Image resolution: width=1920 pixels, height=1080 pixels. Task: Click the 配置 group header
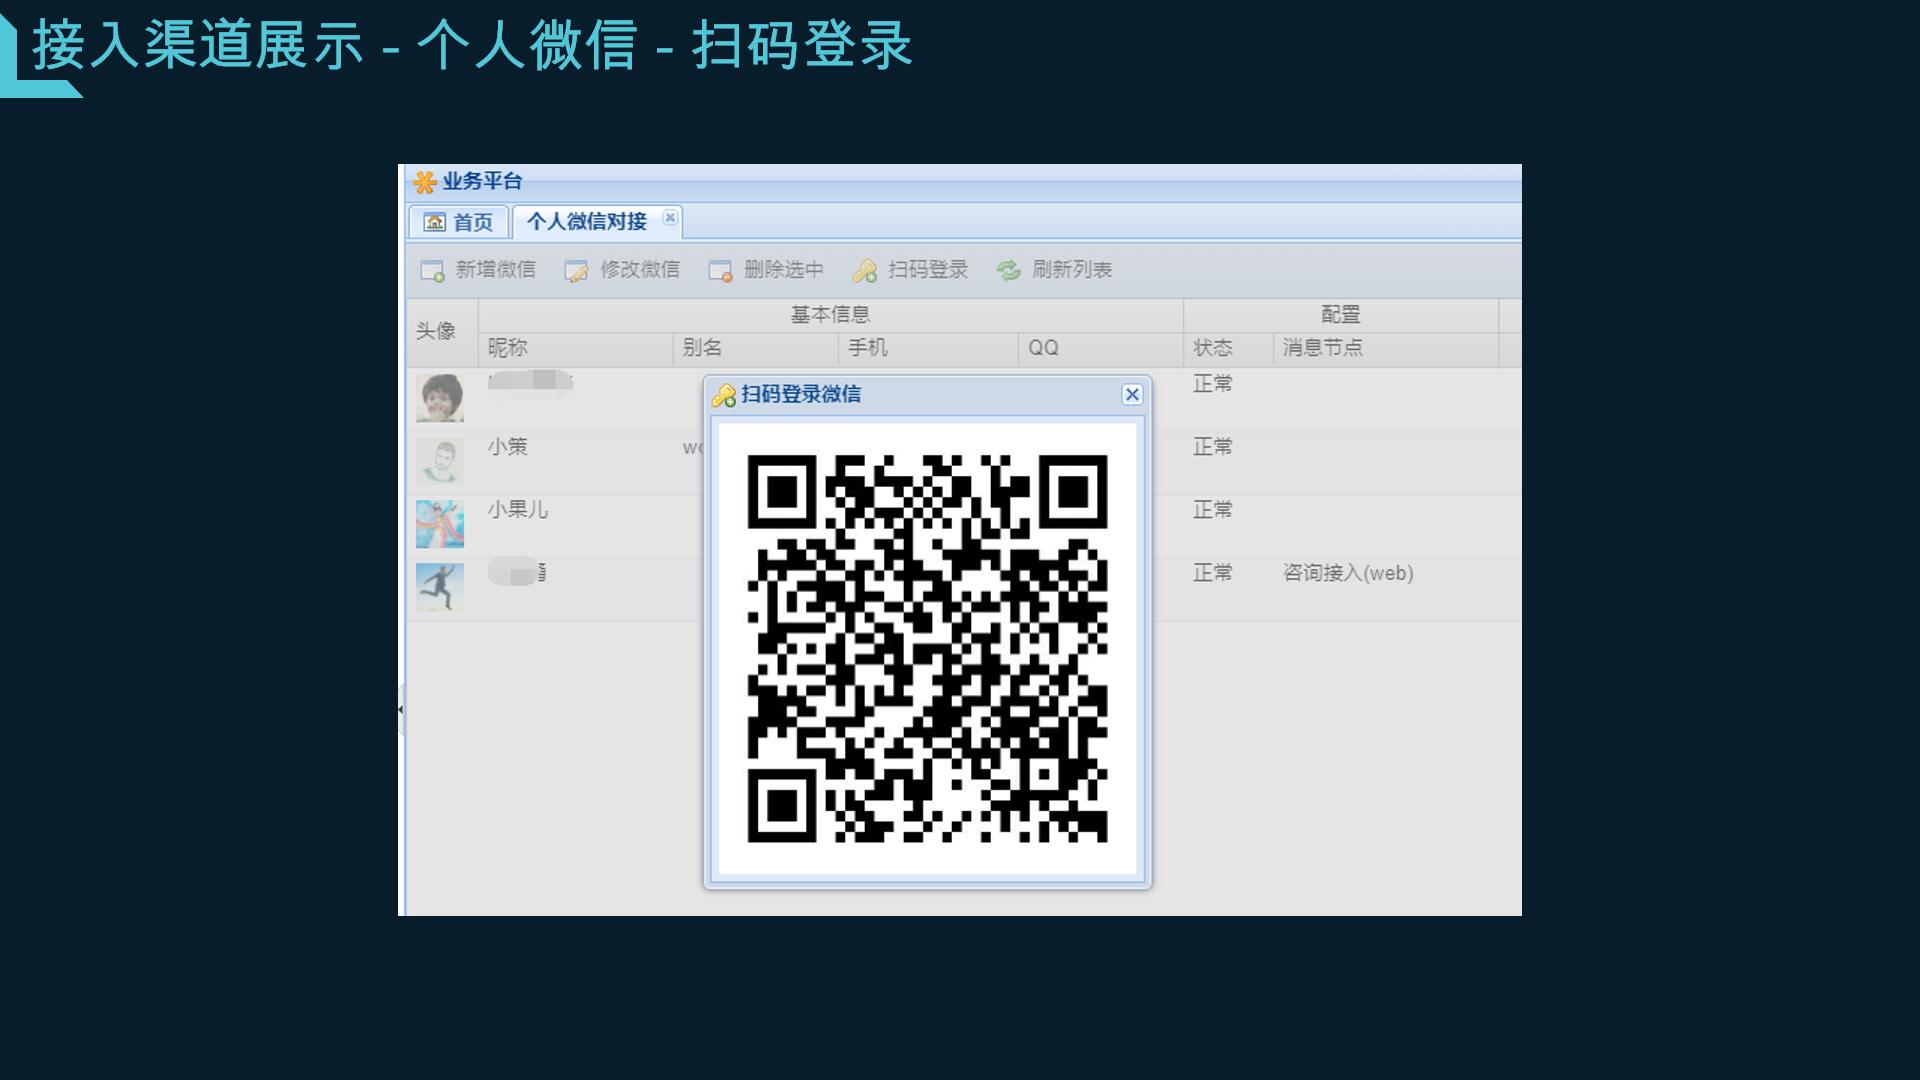tap(1340, 315)
